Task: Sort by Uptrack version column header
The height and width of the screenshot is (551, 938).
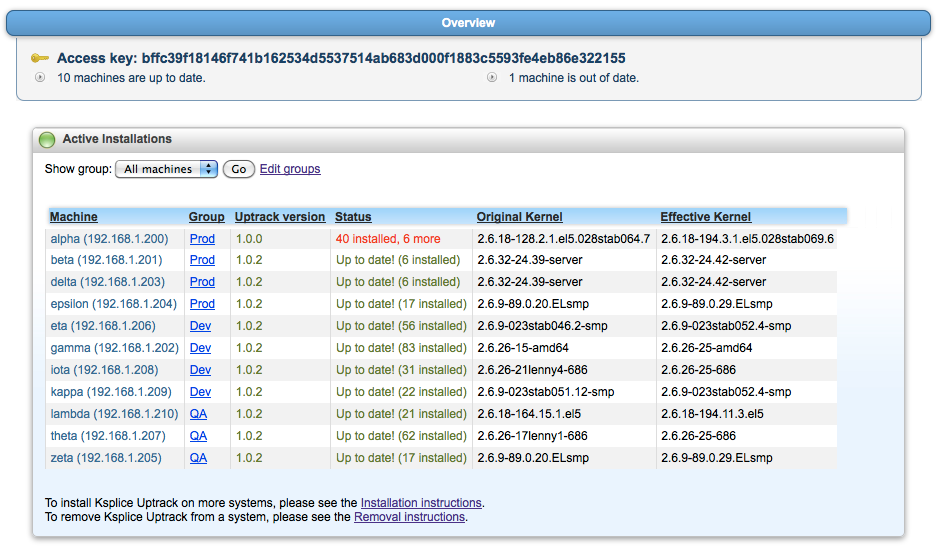Action: click(x=280, y=217)
